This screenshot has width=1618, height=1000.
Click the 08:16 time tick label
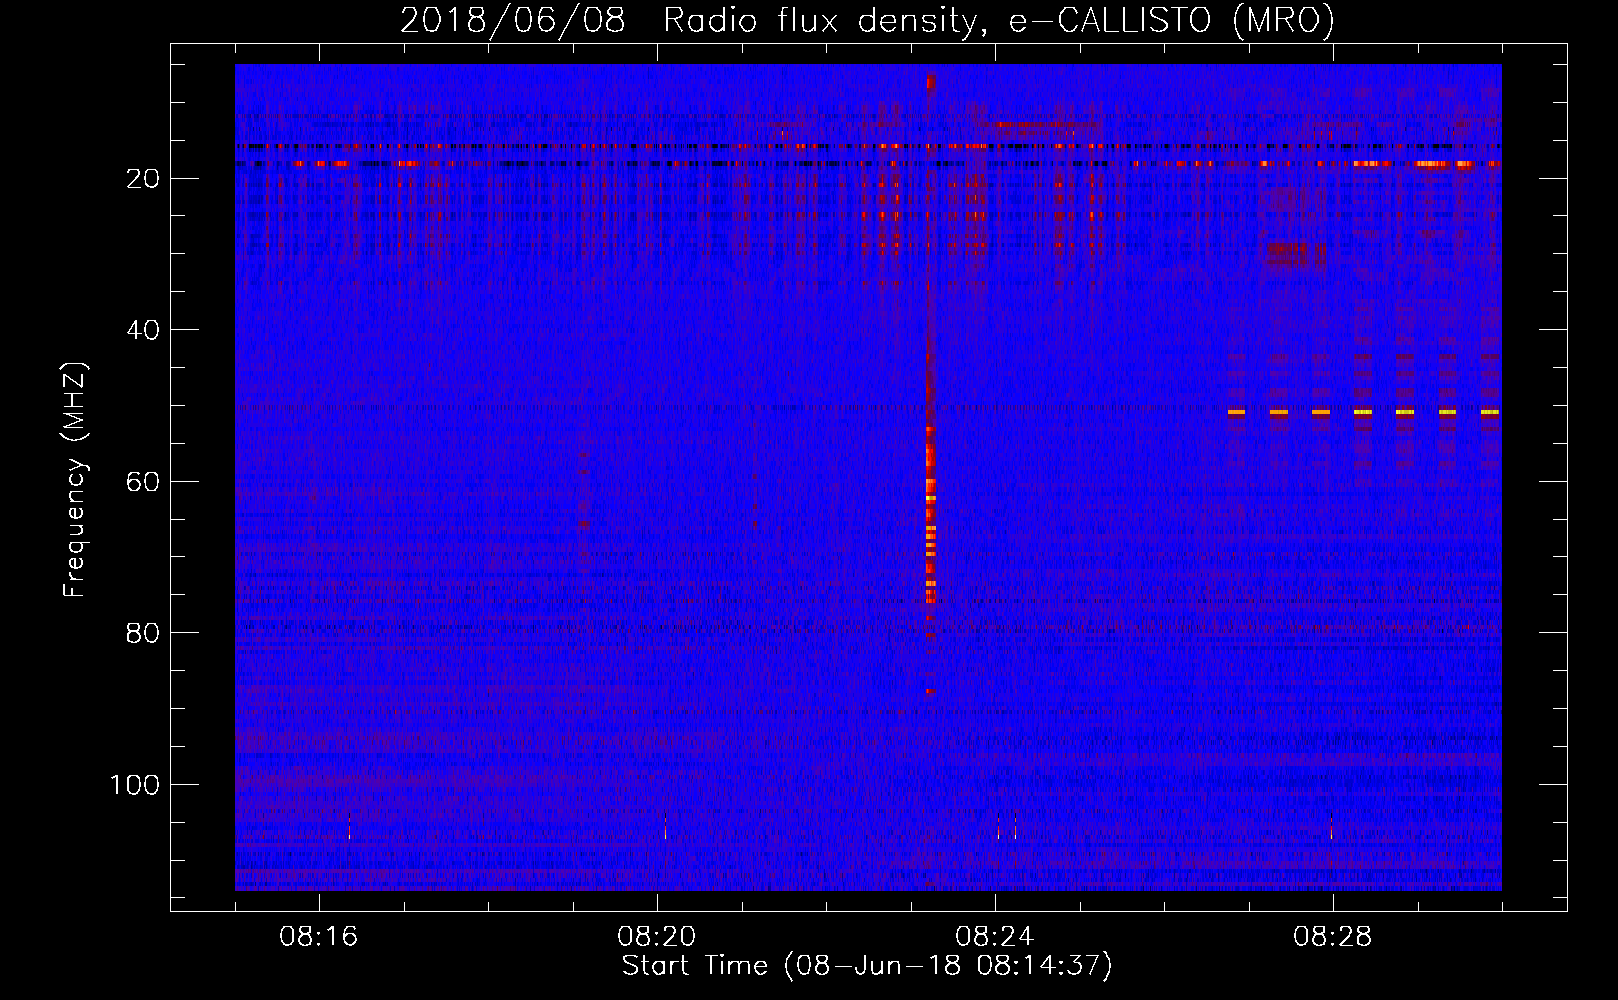tap(319, 937)
